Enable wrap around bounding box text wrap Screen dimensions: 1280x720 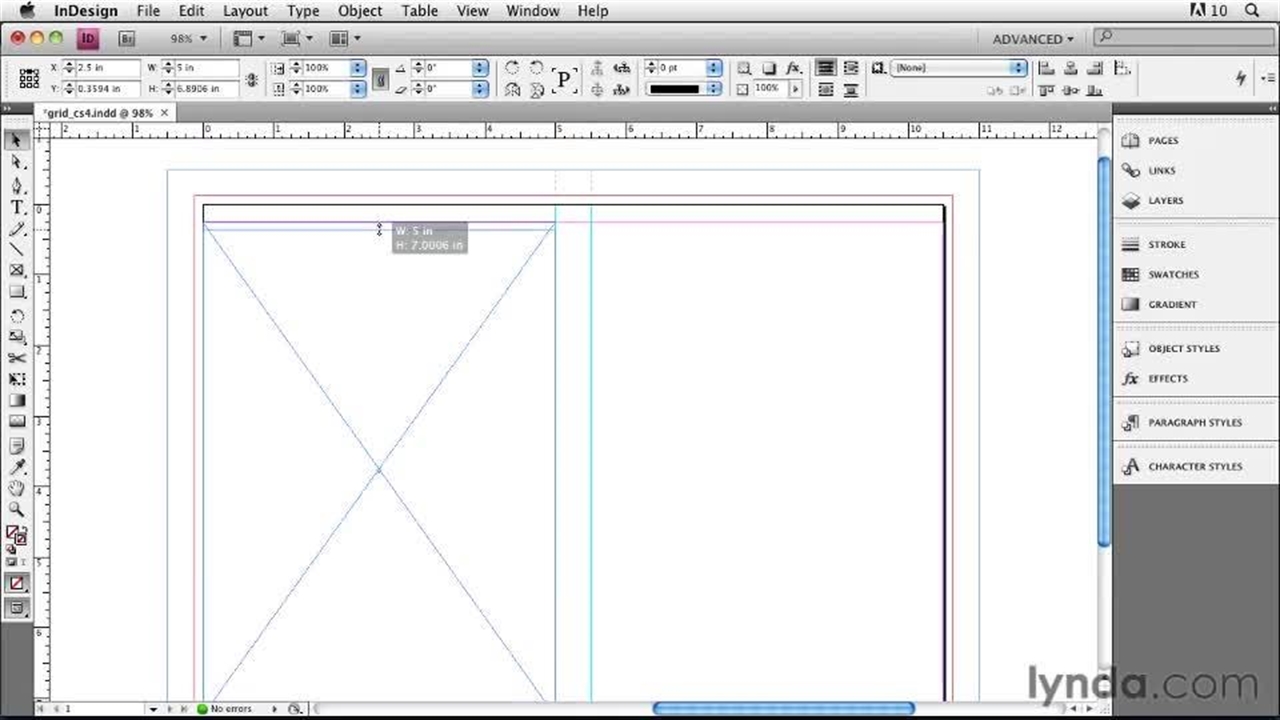(x=850, y=67)
